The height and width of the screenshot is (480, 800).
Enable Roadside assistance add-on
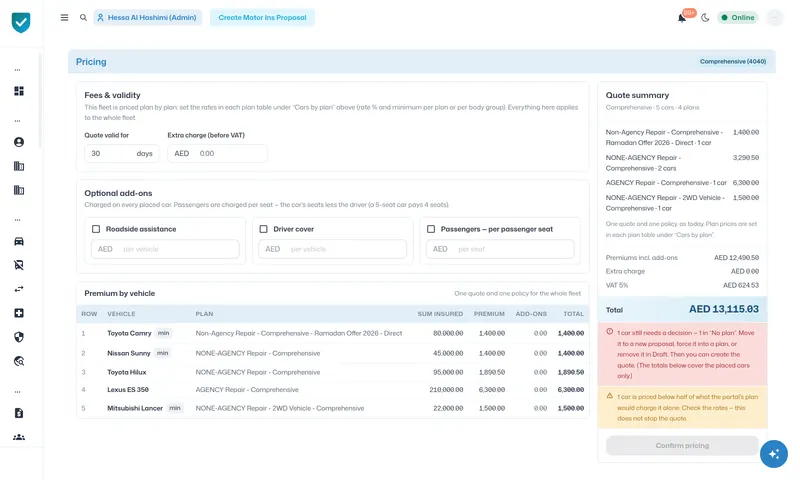[x=96, y=229]
